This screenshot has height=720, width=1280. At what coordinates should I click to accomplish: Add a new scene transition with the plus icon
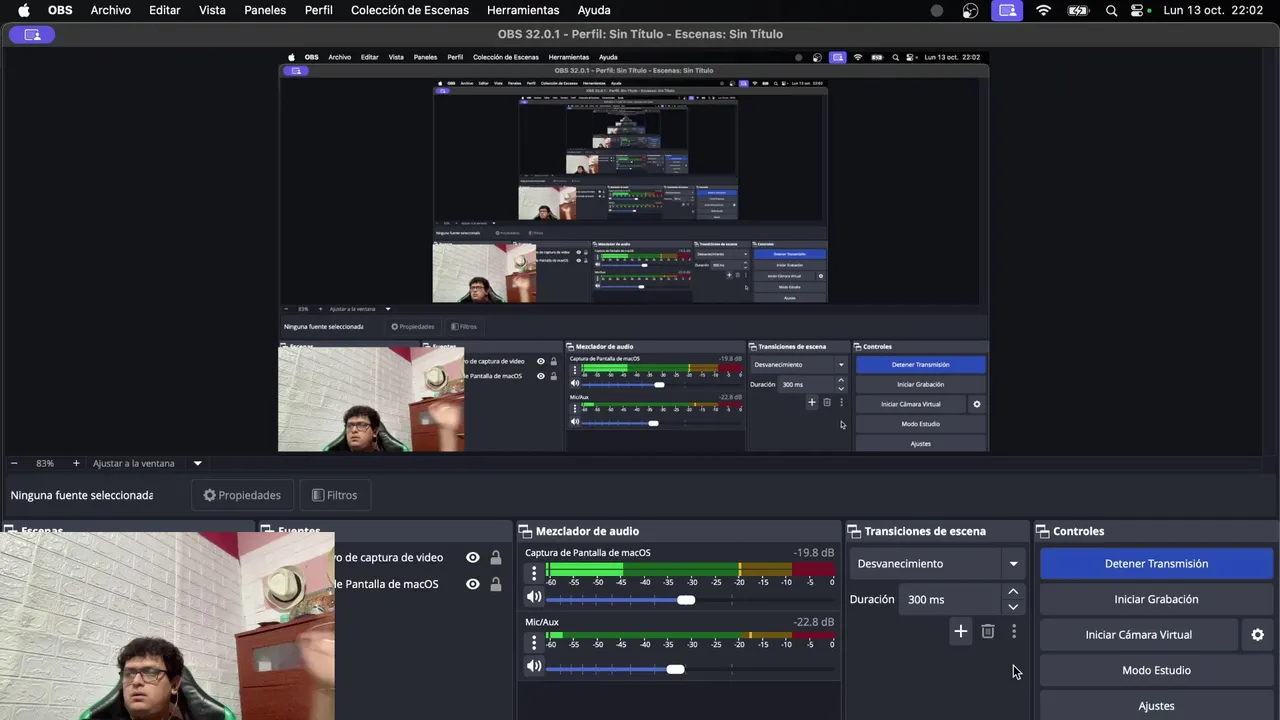pos(960,631)
